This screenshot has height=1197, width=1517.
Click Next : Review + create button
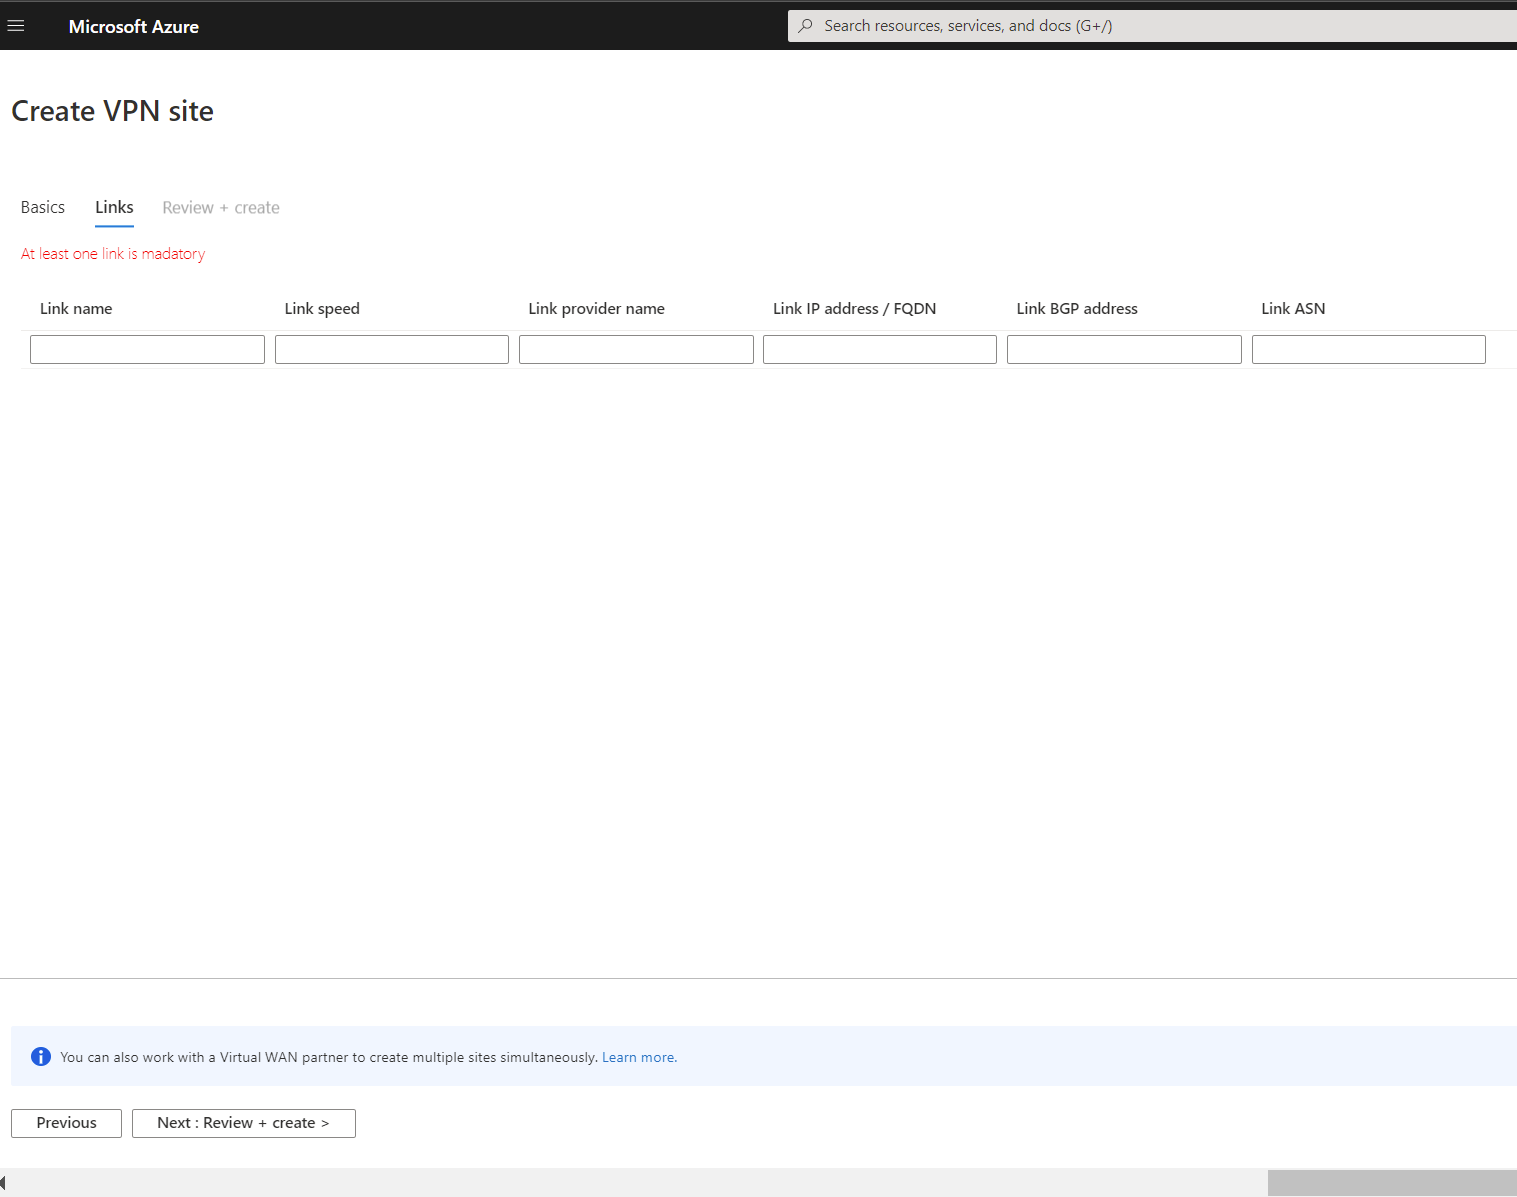click(x=243, y=1122)
